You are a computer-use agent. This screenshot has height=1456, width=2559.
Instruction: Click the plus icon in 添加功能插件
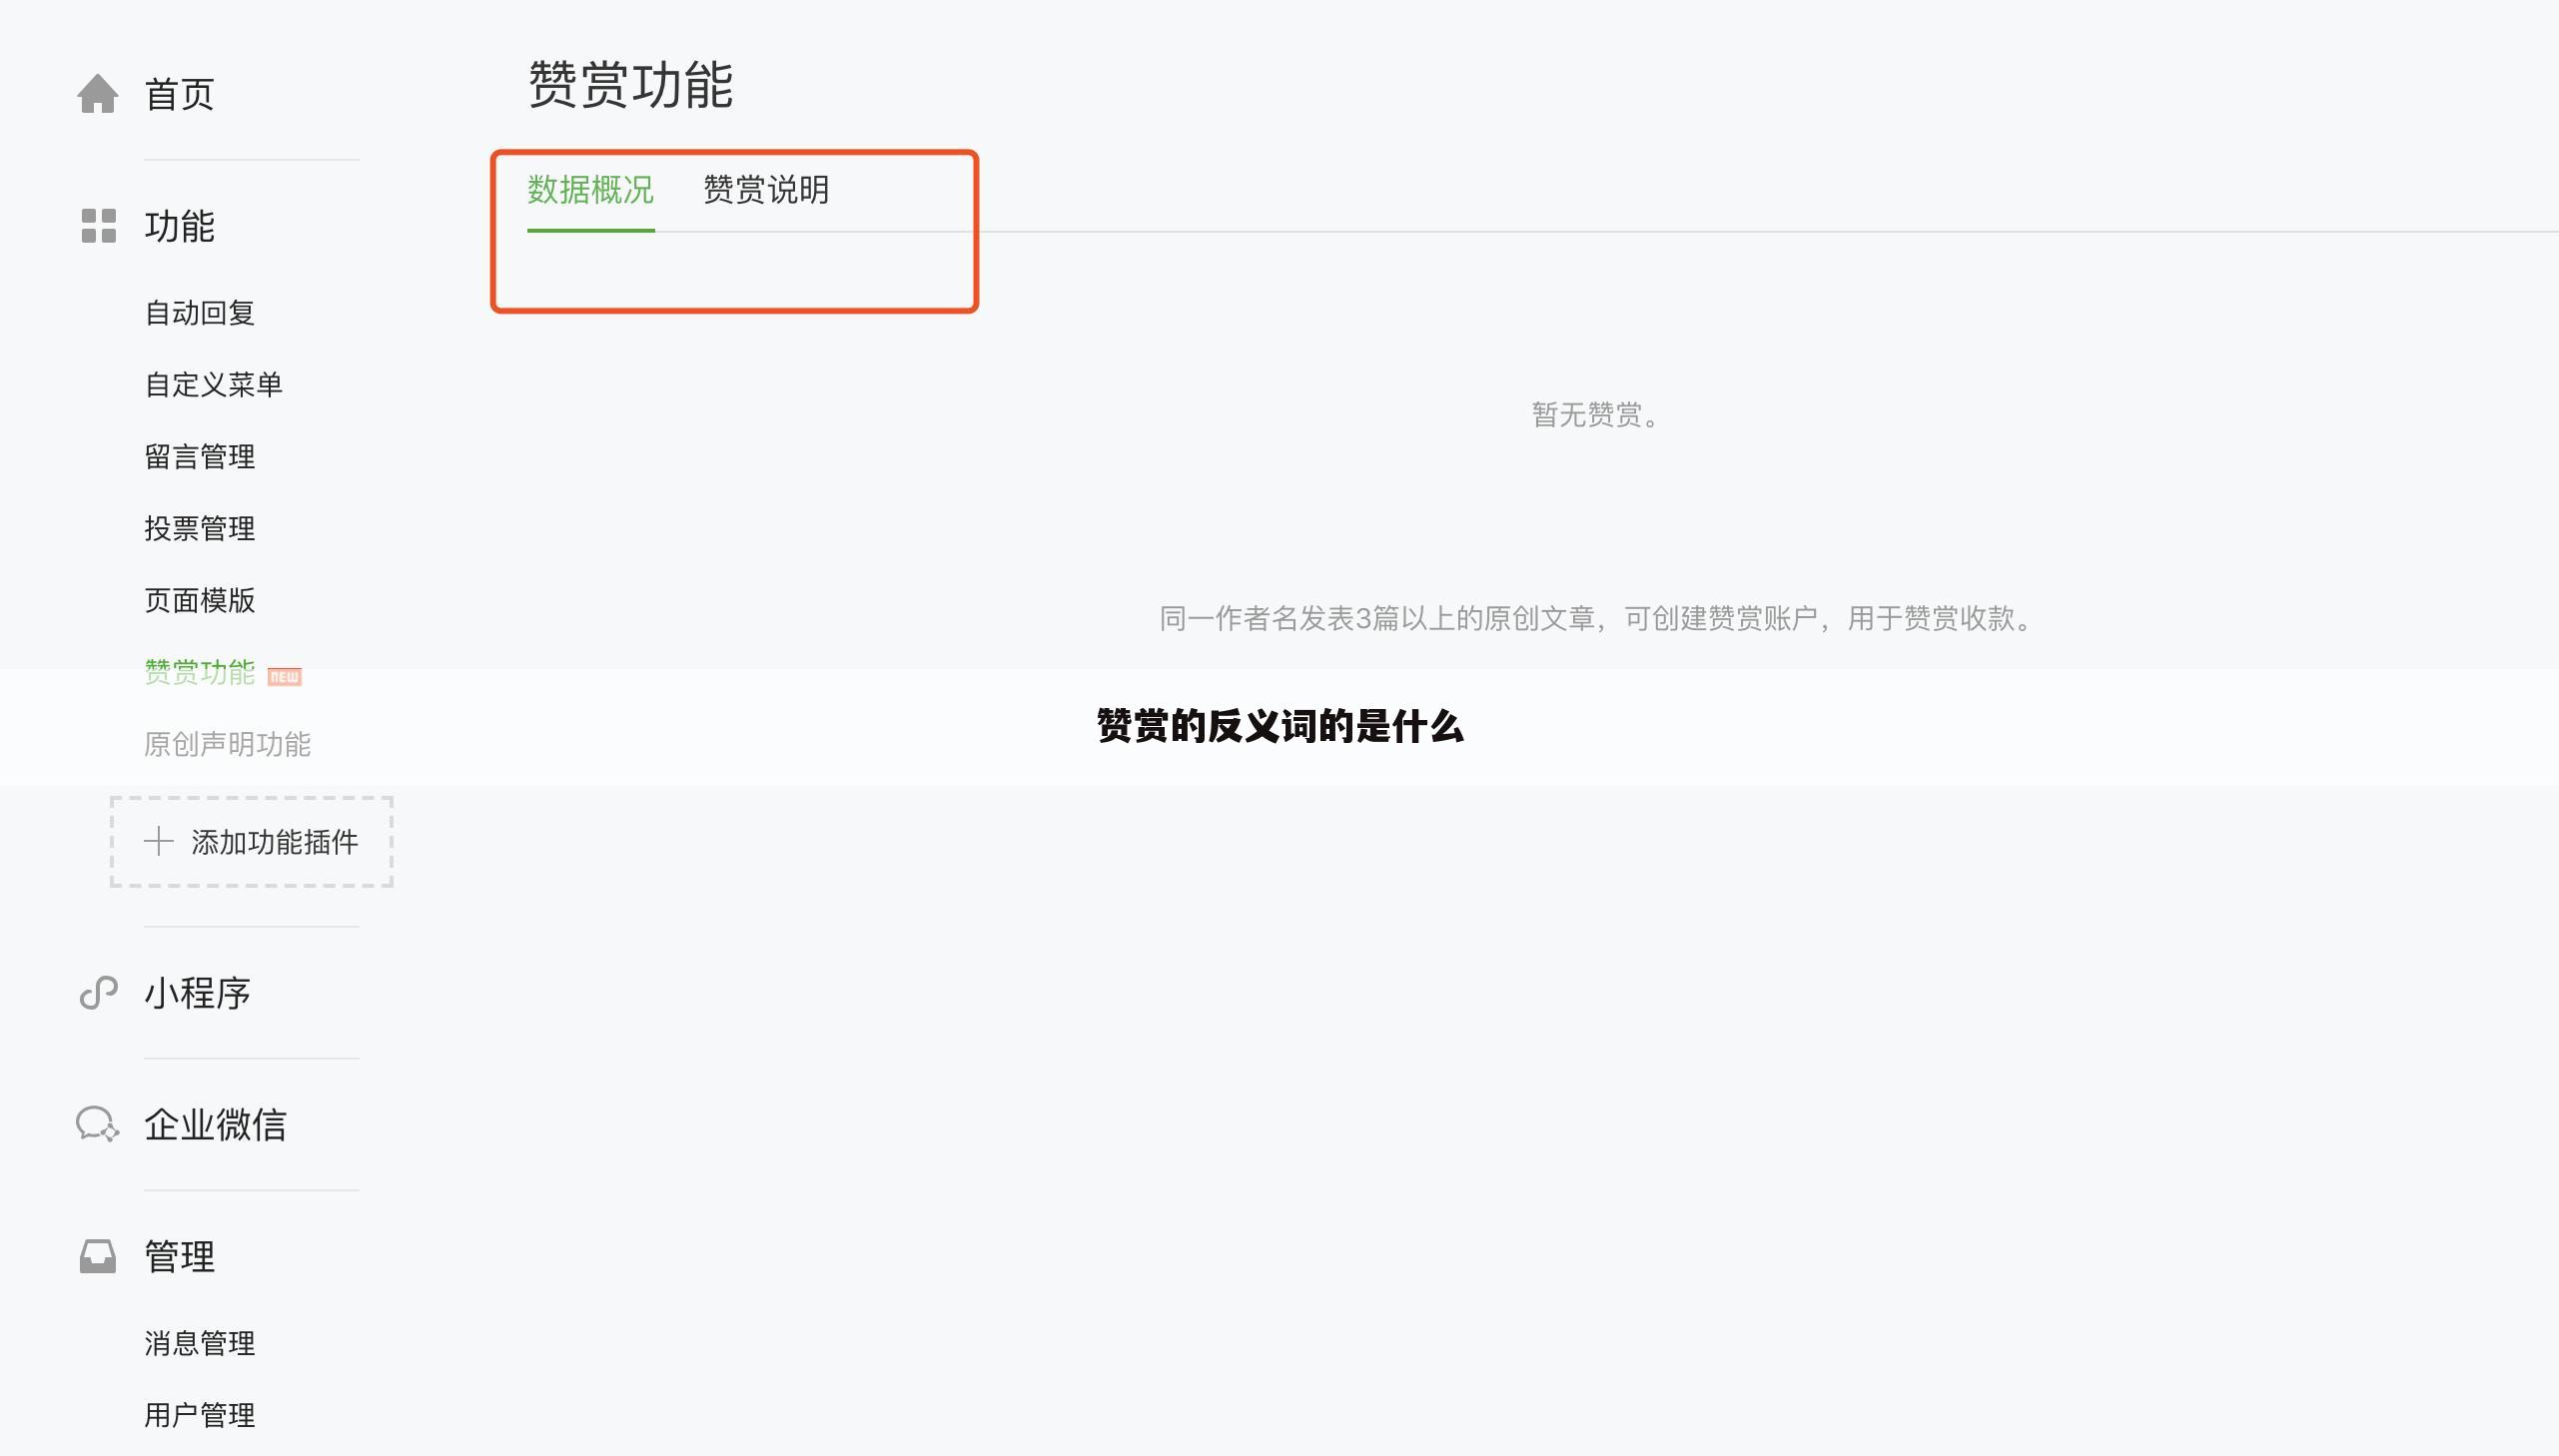pyautogui.click(x=159, y=841)
